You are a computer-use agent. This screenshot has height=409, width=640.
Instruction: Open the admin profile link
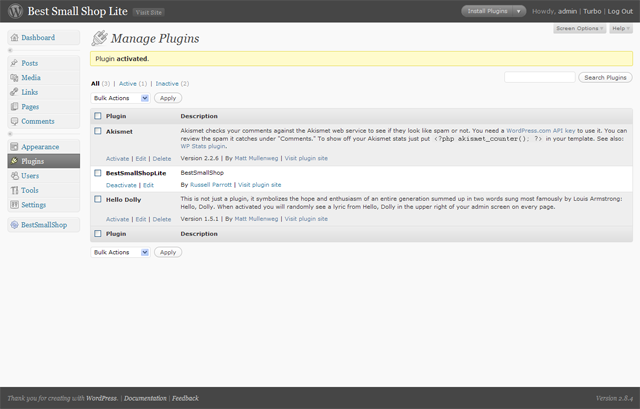567,11
